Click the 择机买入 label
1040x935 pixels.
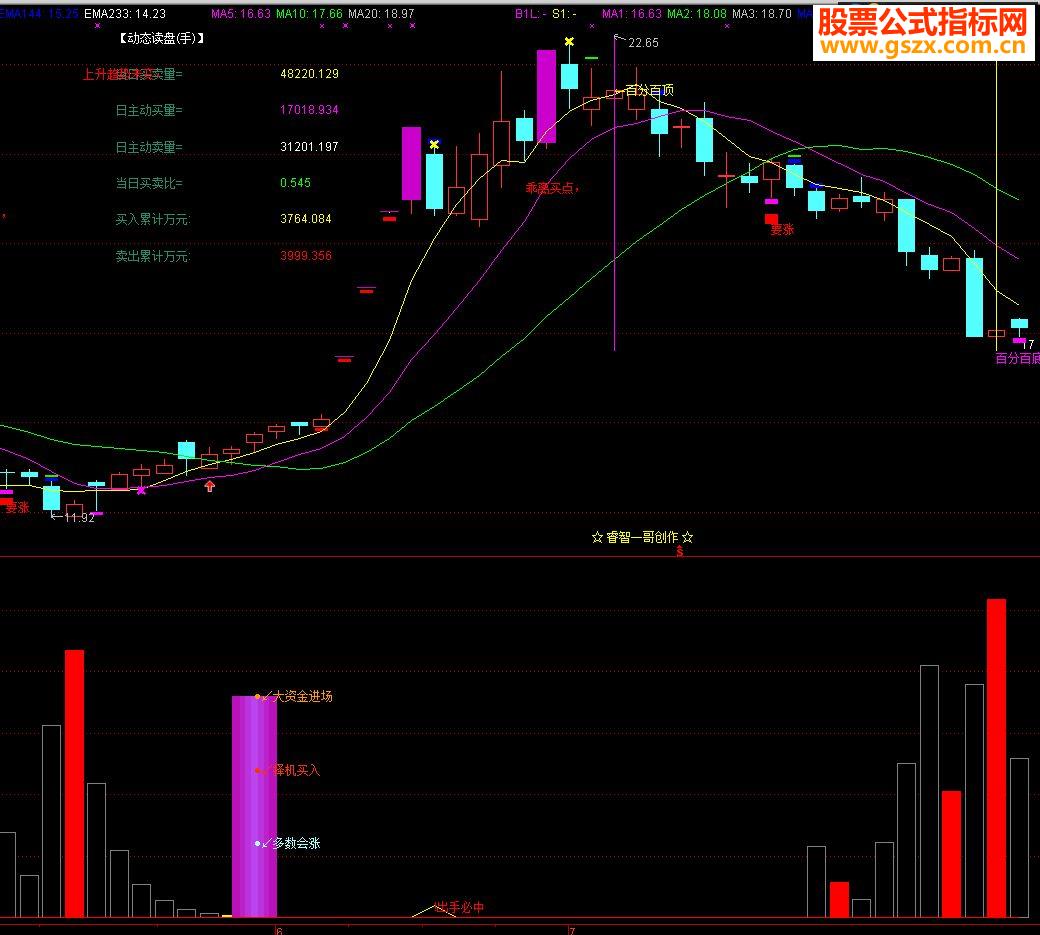(296, 771)
